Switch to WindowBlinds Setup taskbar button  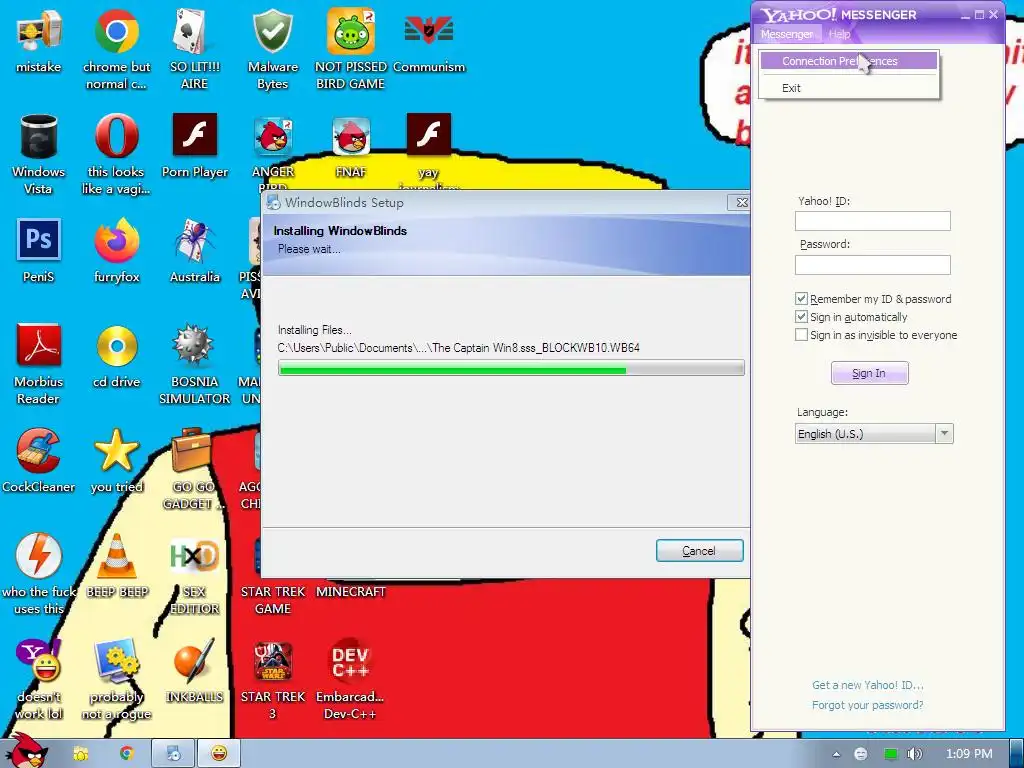coord(174,754)
